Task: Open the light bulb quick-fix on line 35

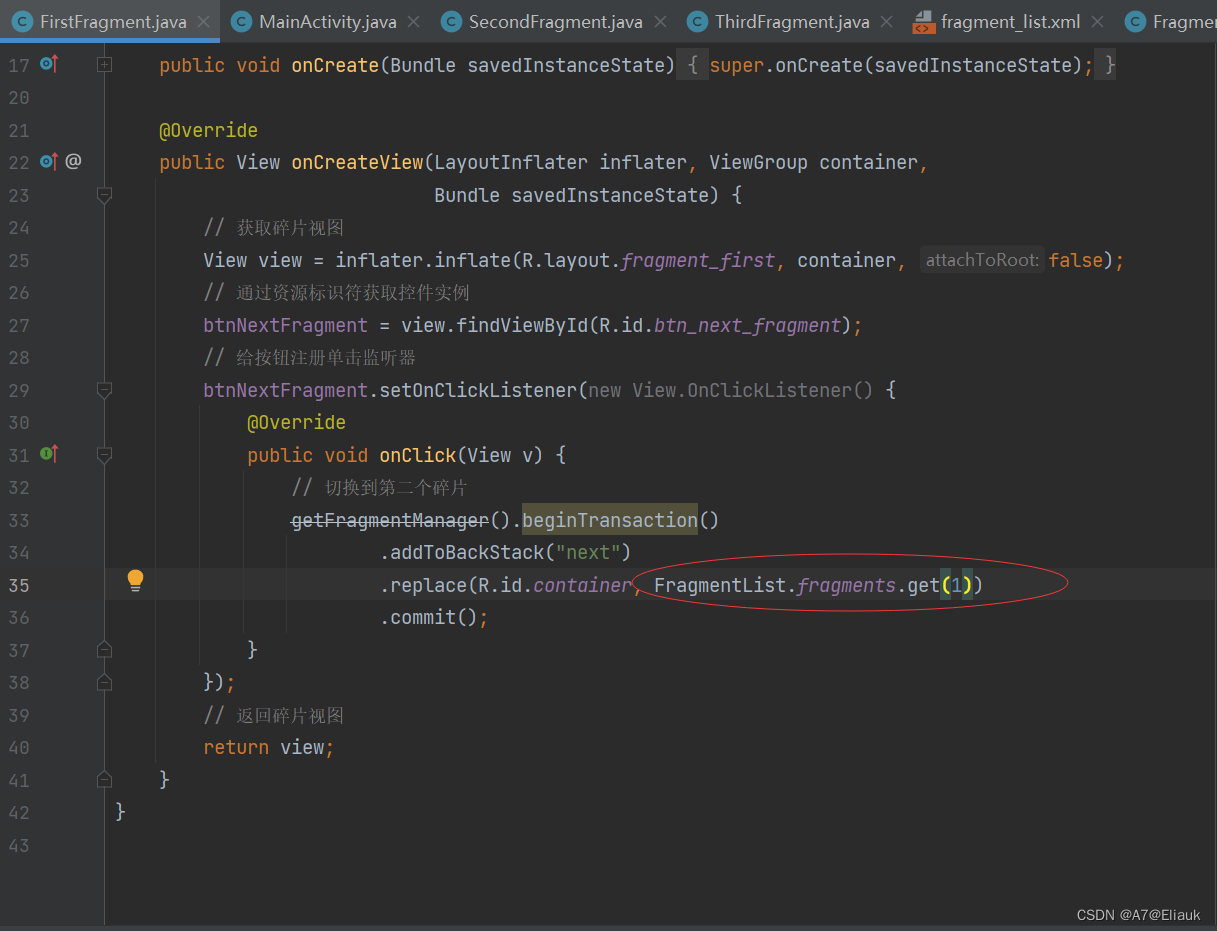Action: coord(136,581)
